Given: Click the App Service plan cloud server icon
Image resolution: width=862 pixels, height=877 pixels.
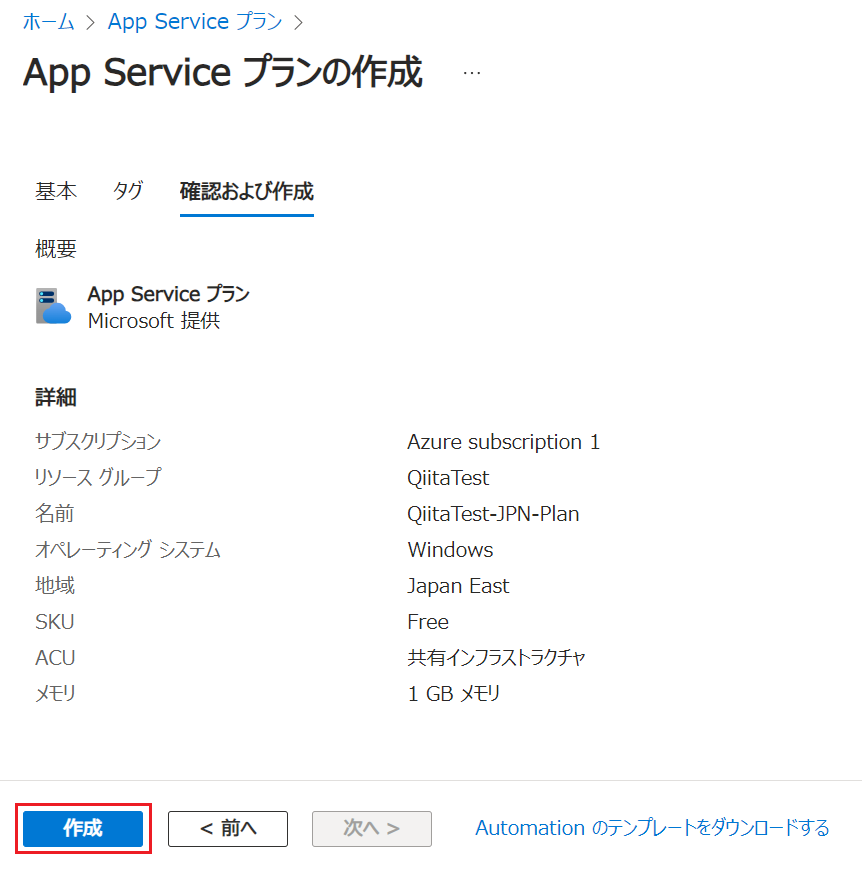Looking at the screenshot, I should click(54, 306).
